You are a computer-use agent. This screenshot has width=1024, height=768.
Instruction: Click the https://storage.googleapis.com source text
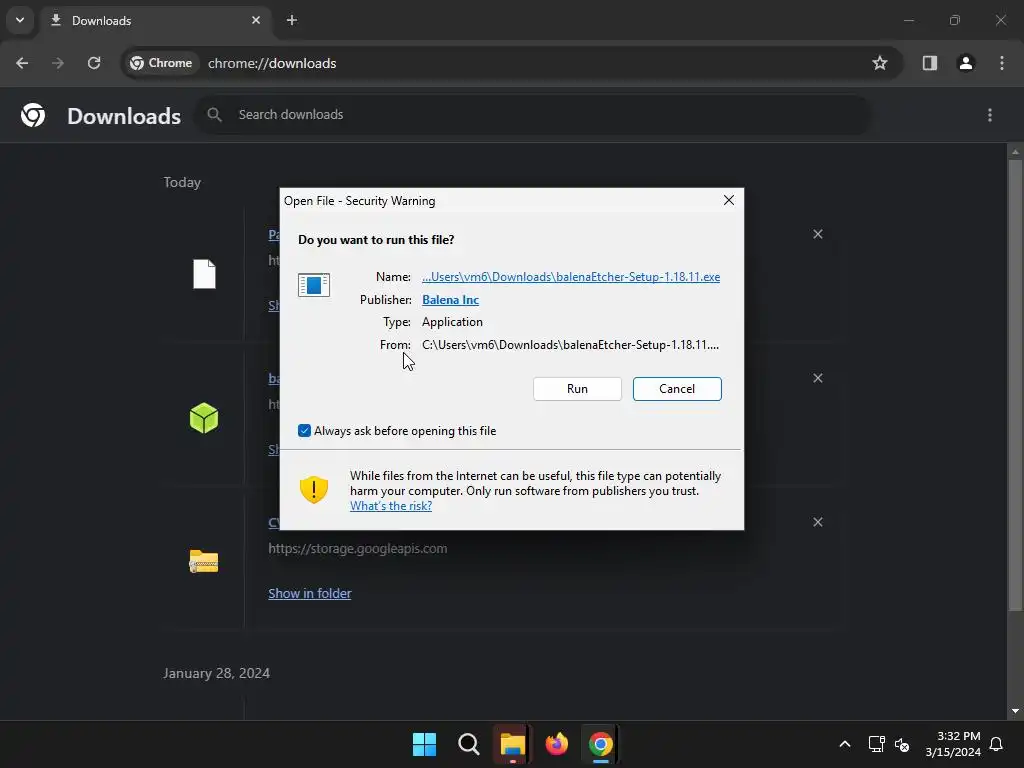(357, 549)
